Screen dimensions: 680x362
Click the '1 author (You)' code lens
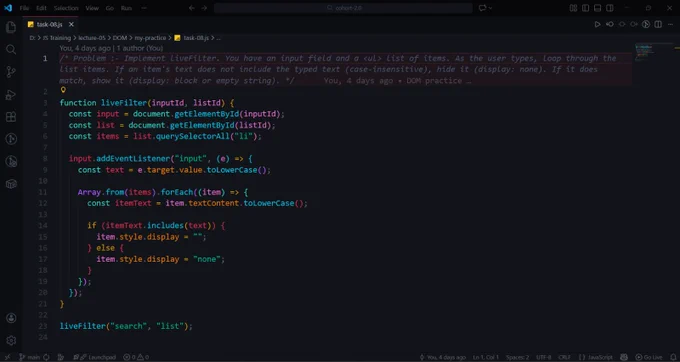(x=140, y=48)
